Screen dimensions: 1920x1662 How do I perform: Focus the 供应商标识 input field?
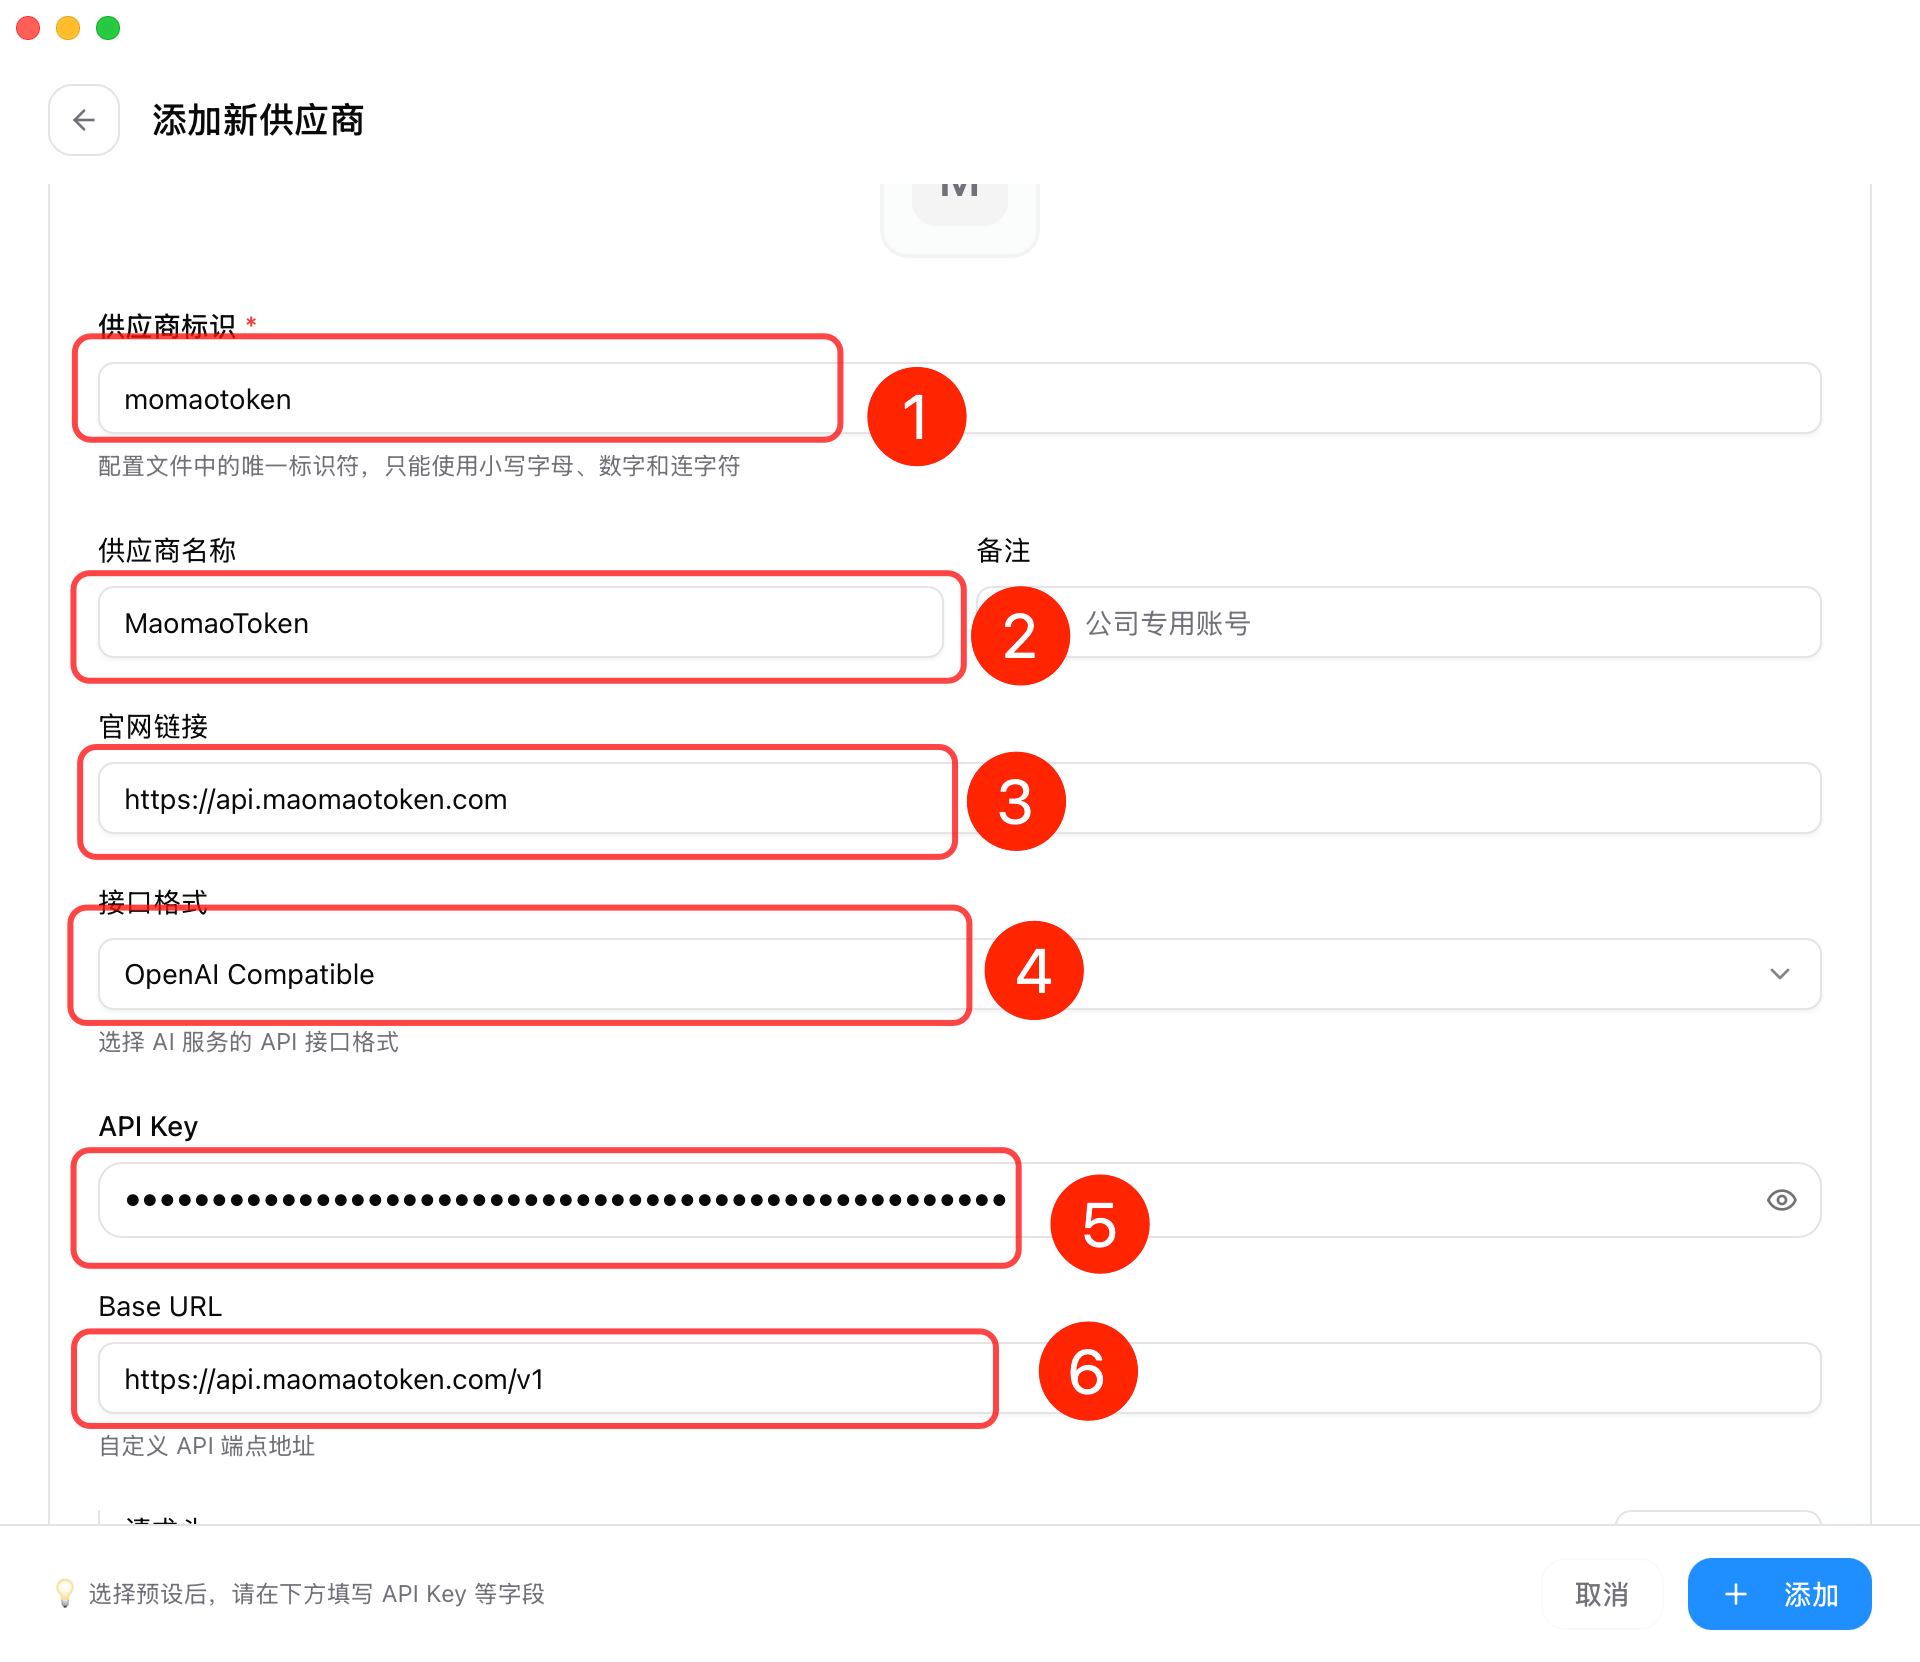point(959,398)
